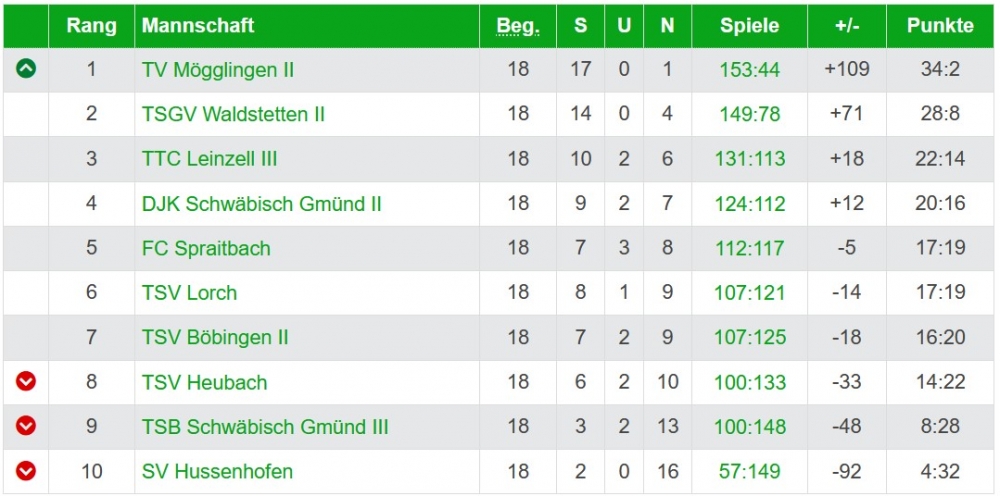Click red relegation icon for rank 9
This screenshot has width=1000, height=496.
tap(26, 426)
